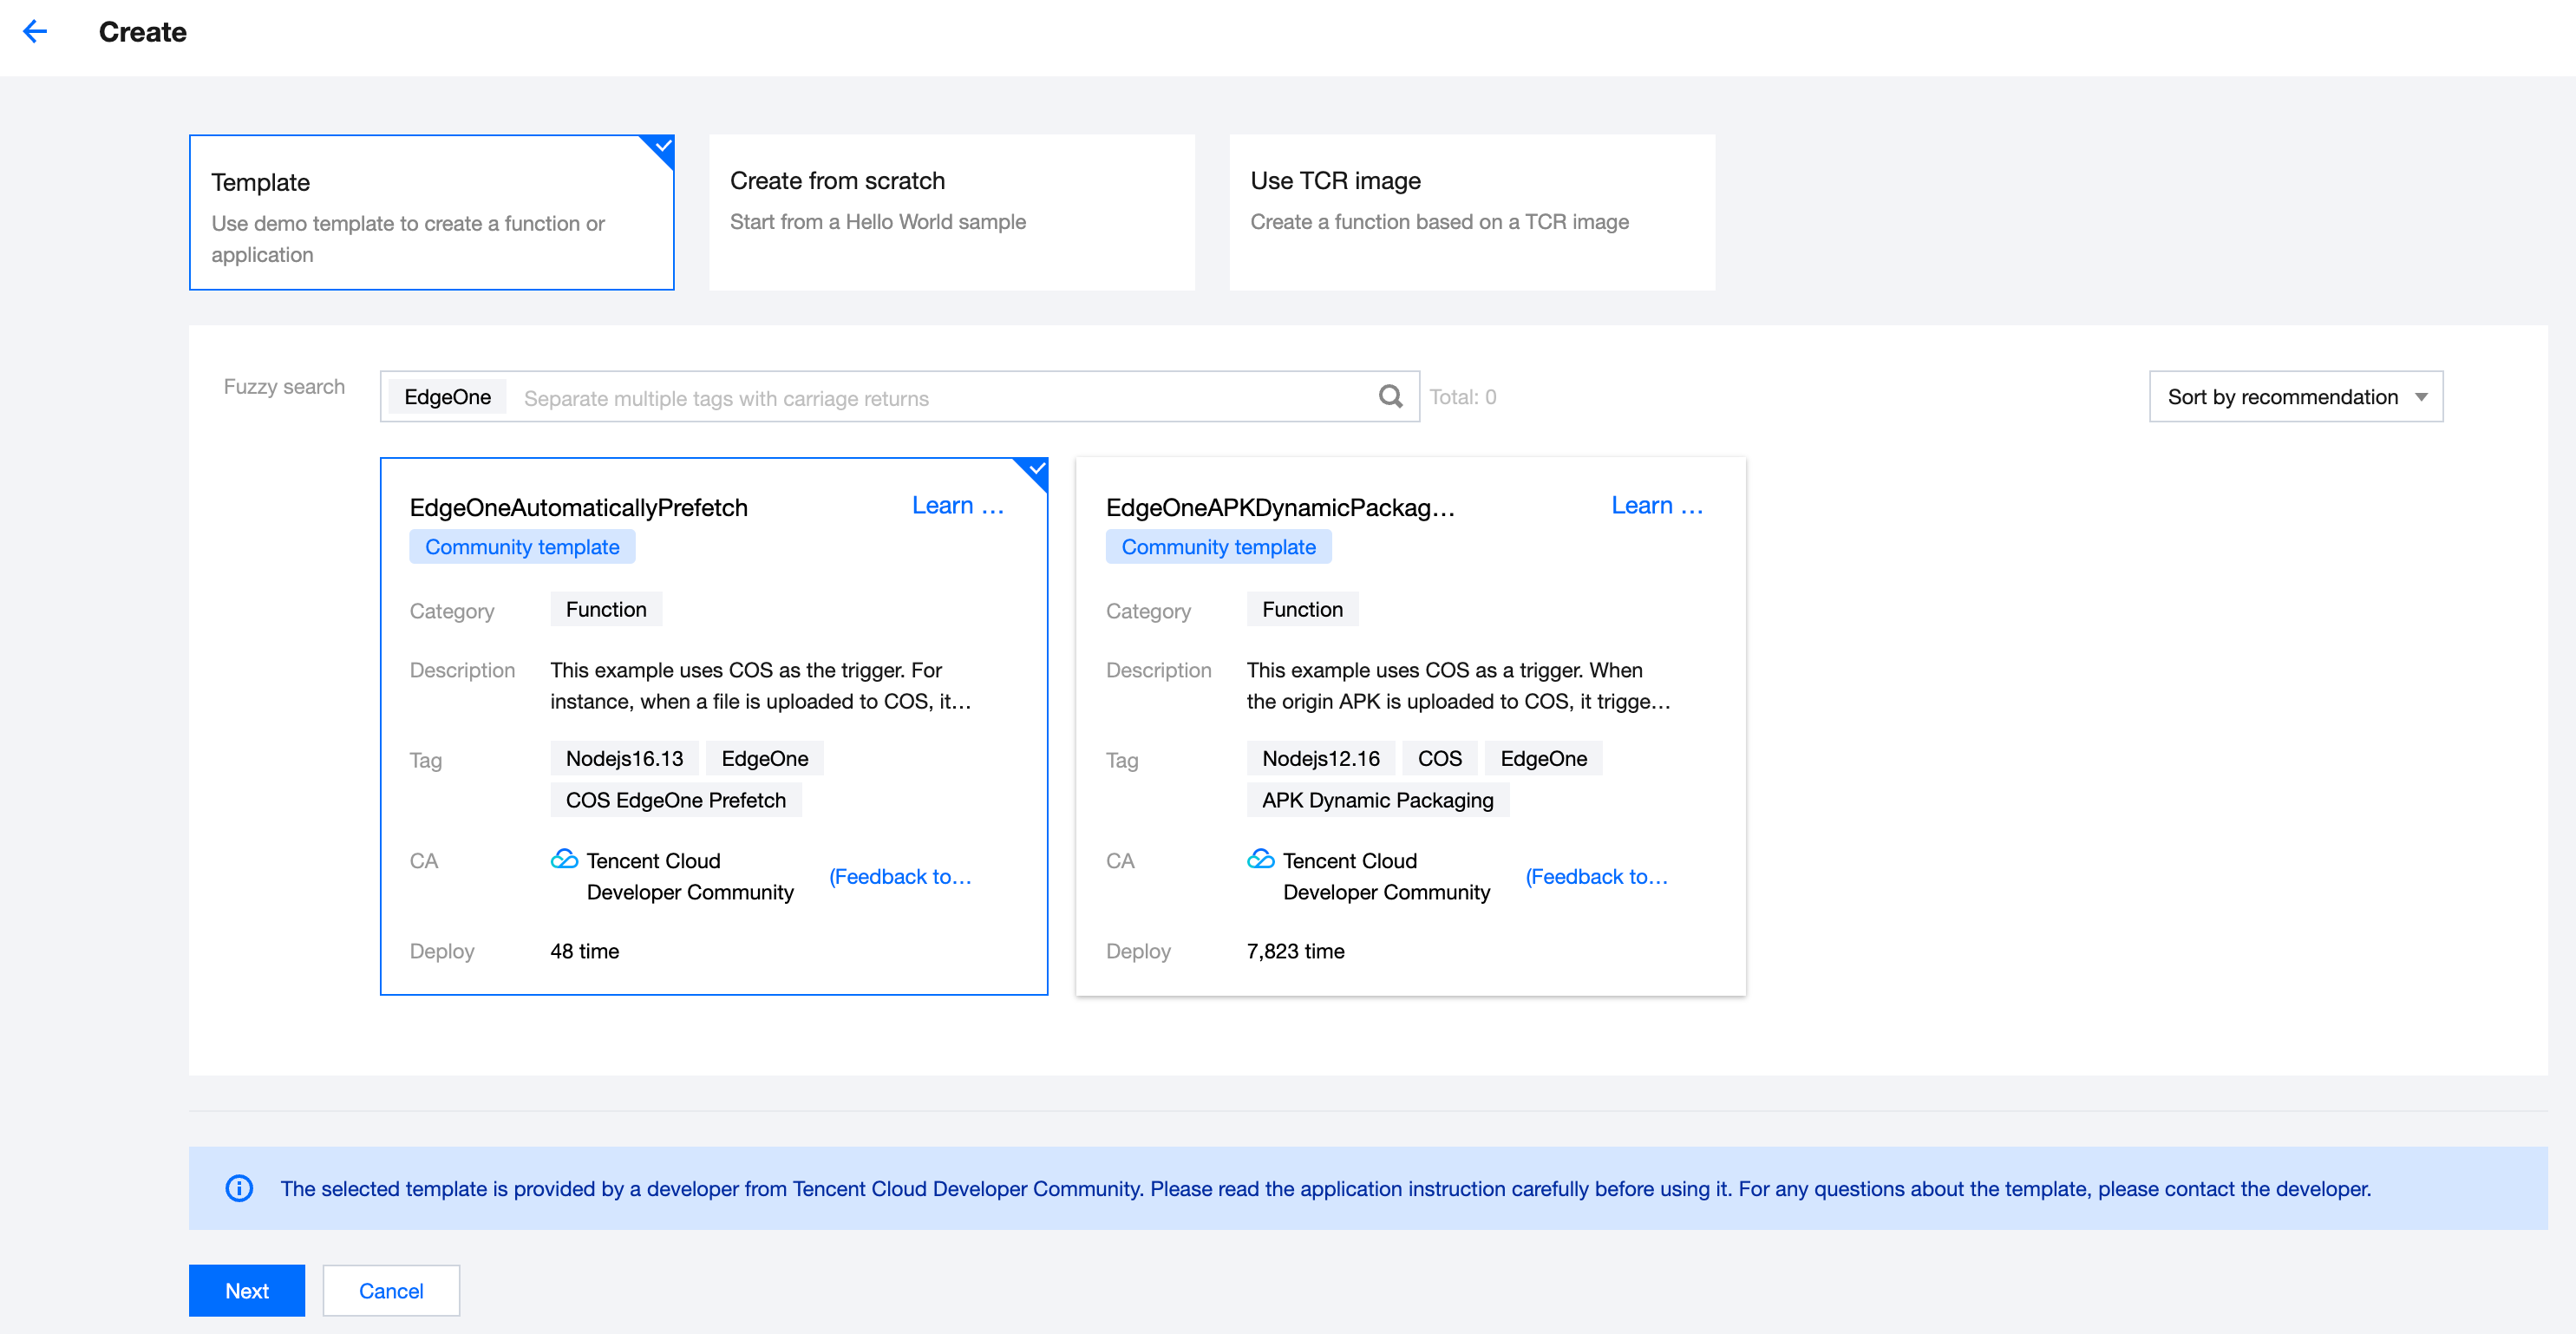Viewport: 2576px width, 1334px height.
Task: Click the EdgeOne search tag chip
Action: [x=447, y=397]
